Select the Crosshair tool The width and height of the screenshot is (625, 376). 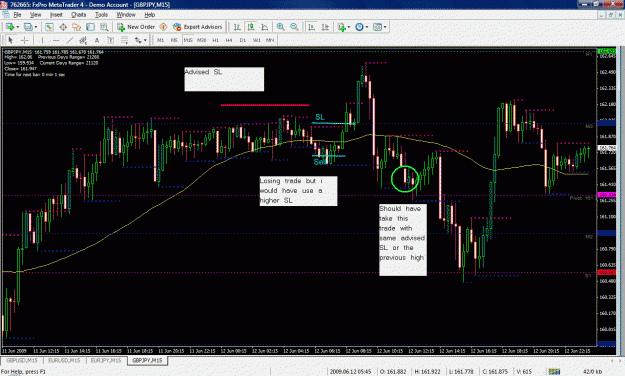click(x=25, y=40)
